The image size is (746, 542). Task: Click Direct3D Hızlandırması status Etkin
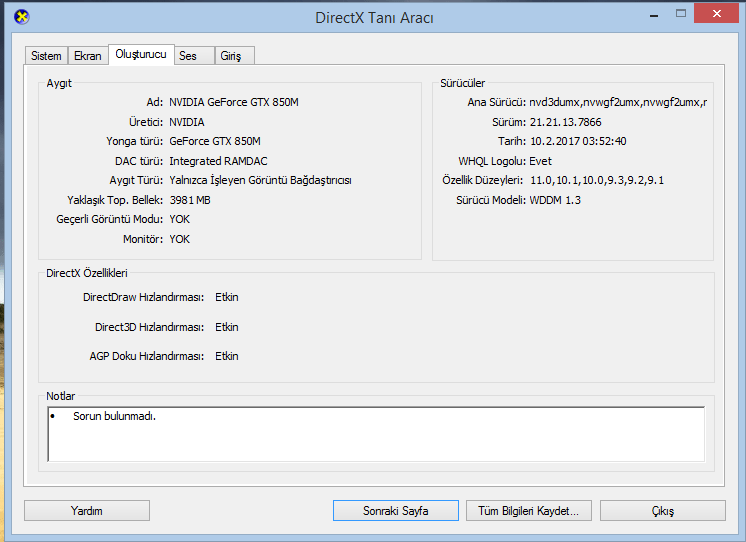pos(226,327)
